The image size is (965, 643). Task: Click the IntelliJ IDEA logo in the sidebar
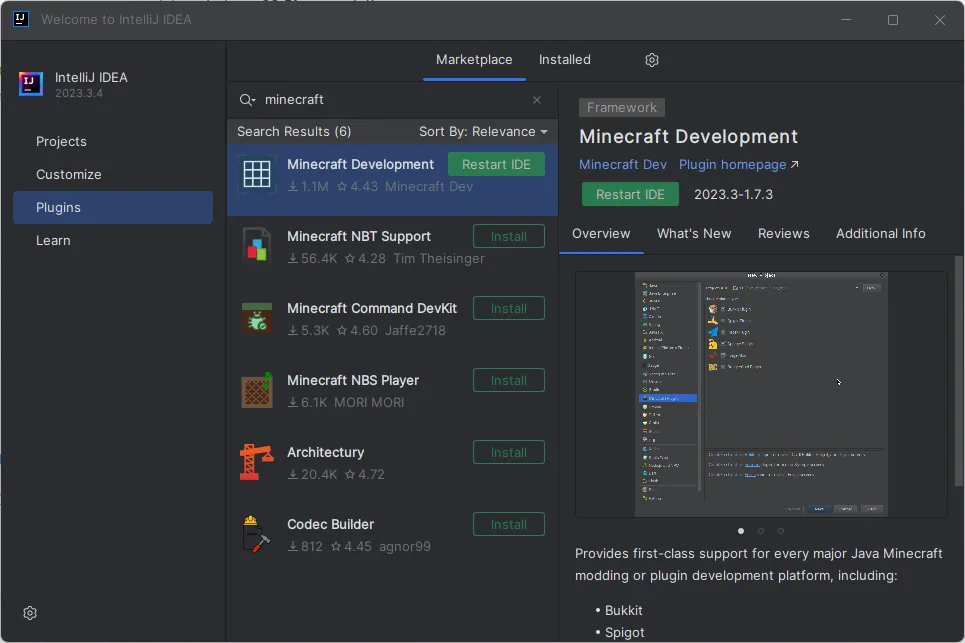coord(31,84)
